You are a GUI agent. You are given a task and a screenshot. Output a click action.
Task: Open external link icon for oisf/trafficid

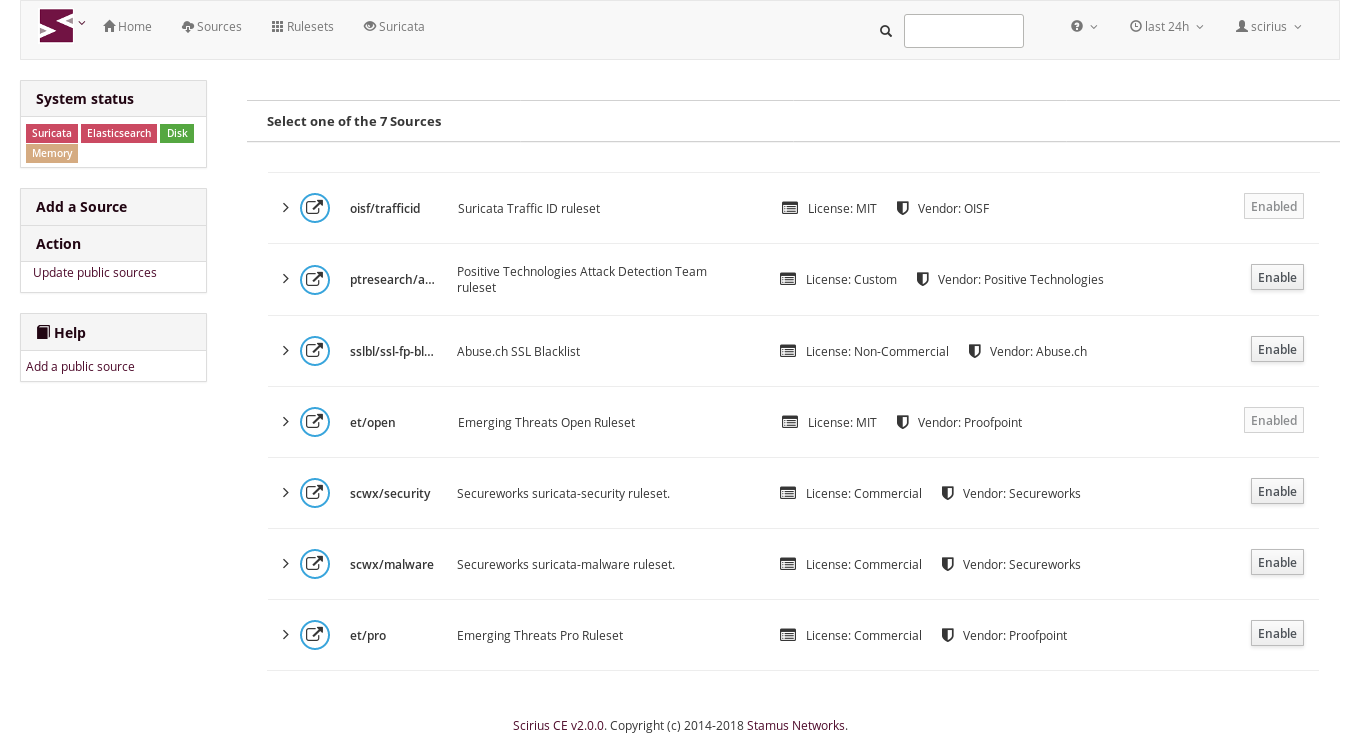click(x=315, y=208)
